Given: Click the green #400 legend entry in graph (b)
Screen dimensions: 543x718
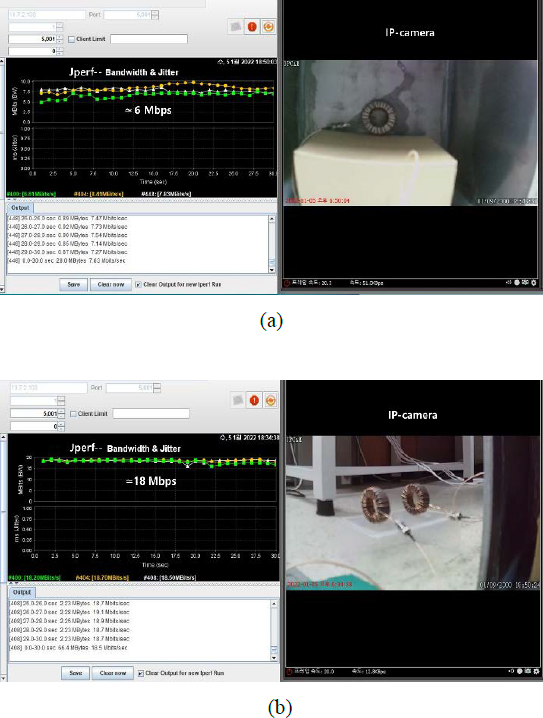Looking at the screenshot, I should [x=34, y=578].
